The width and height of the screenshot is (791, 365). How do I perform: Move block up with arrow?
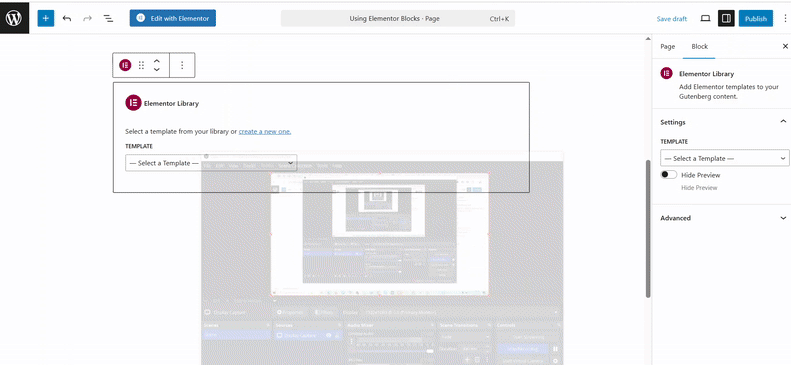coord(157,61)
